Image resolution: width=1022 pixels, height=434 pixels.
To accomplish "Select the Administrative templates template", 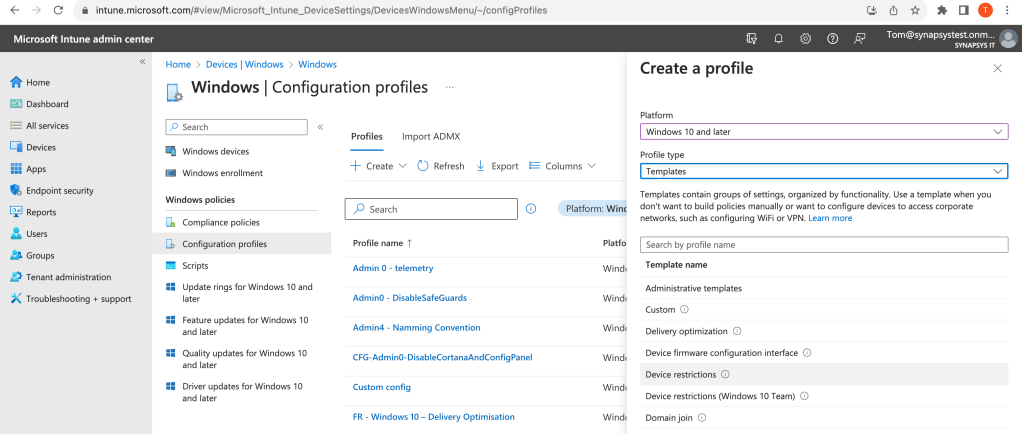I will pyautogui.click(x=693, y=288).
